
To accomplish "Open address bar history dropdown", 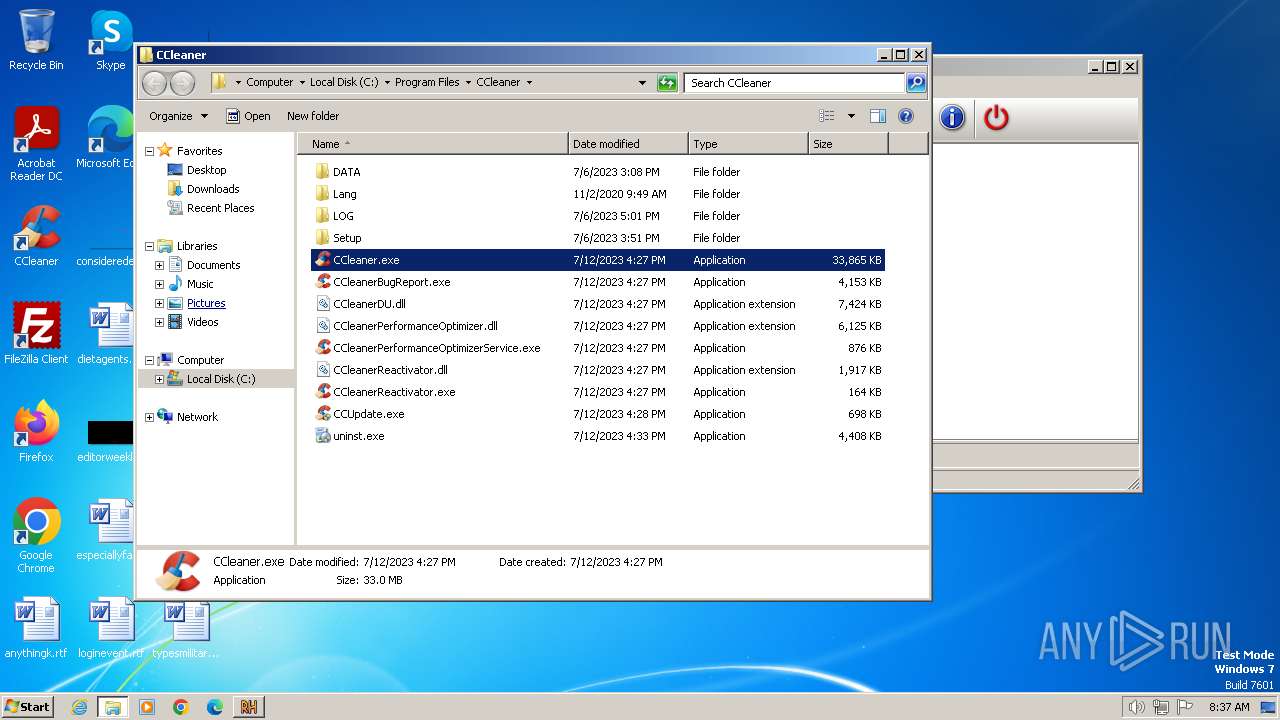I will click(x=642, y=83).
